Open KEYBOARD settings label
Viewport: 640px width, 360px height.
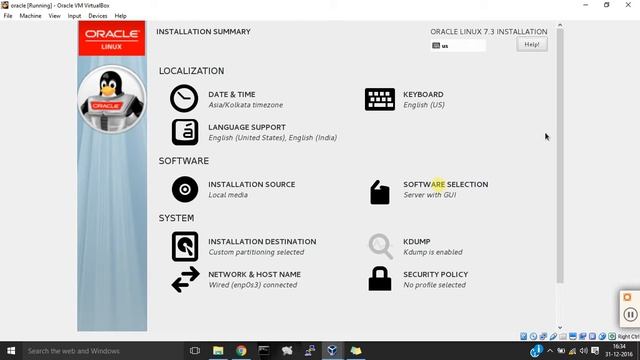click(423, 94)
